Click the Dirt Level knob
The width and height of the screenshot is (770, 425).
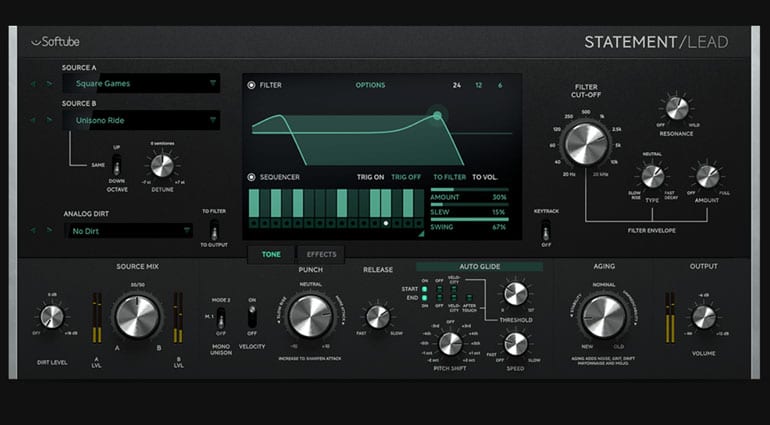pyautogui.click(x=51, y=317)
